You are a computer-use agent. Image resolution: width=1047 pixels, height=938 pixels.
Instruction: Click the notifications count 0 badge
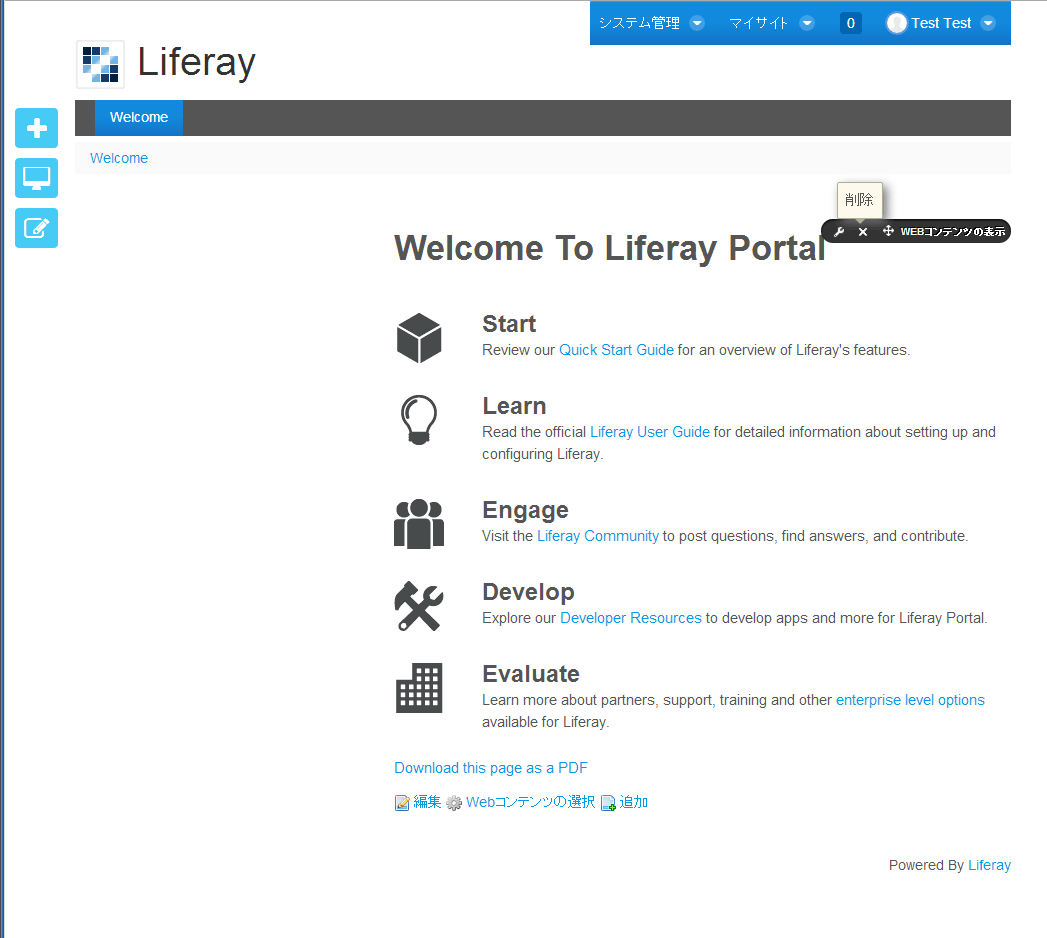pyautogui.click(x=851, y=23)
